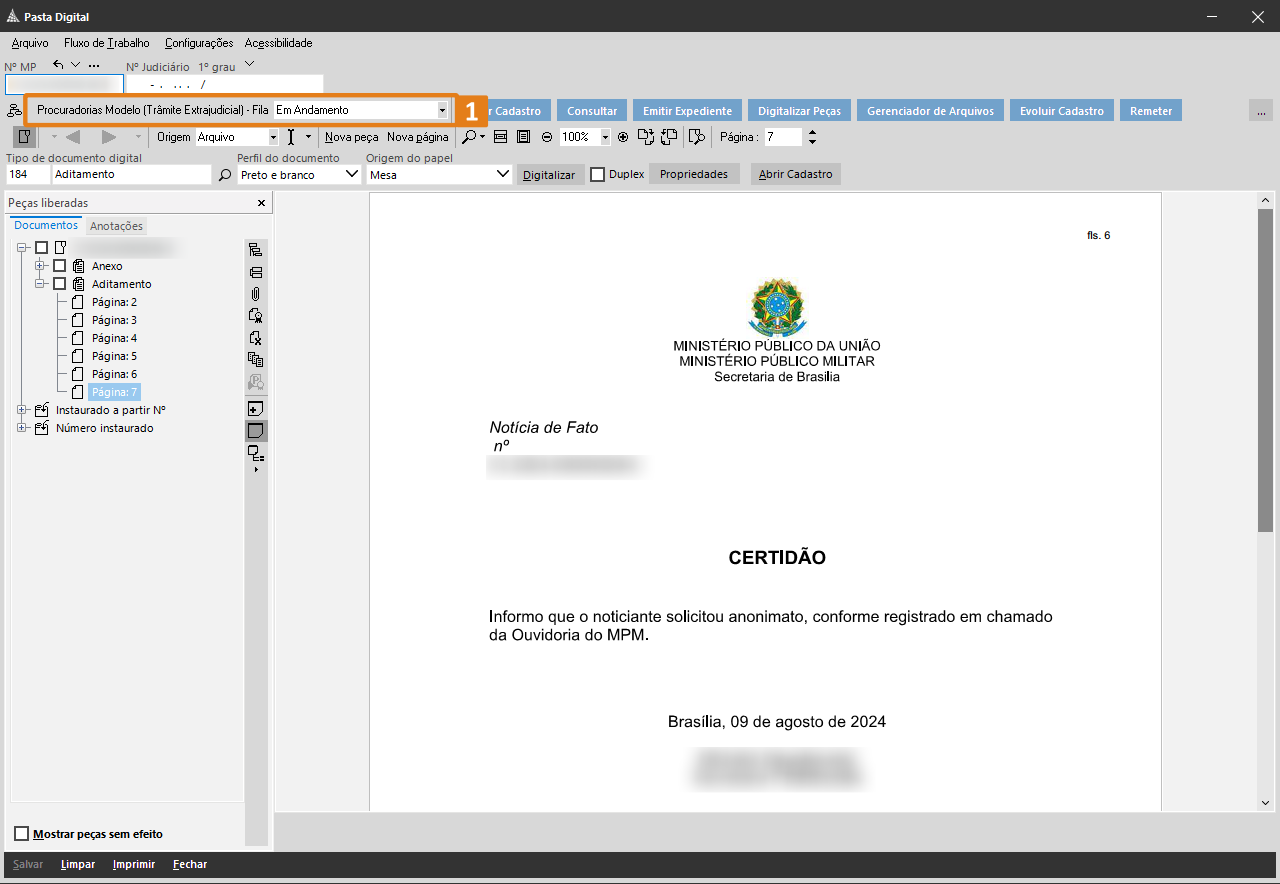Click the next page right arrow
The width and height of the screenshot is (1280, 884).
(110, 137)
